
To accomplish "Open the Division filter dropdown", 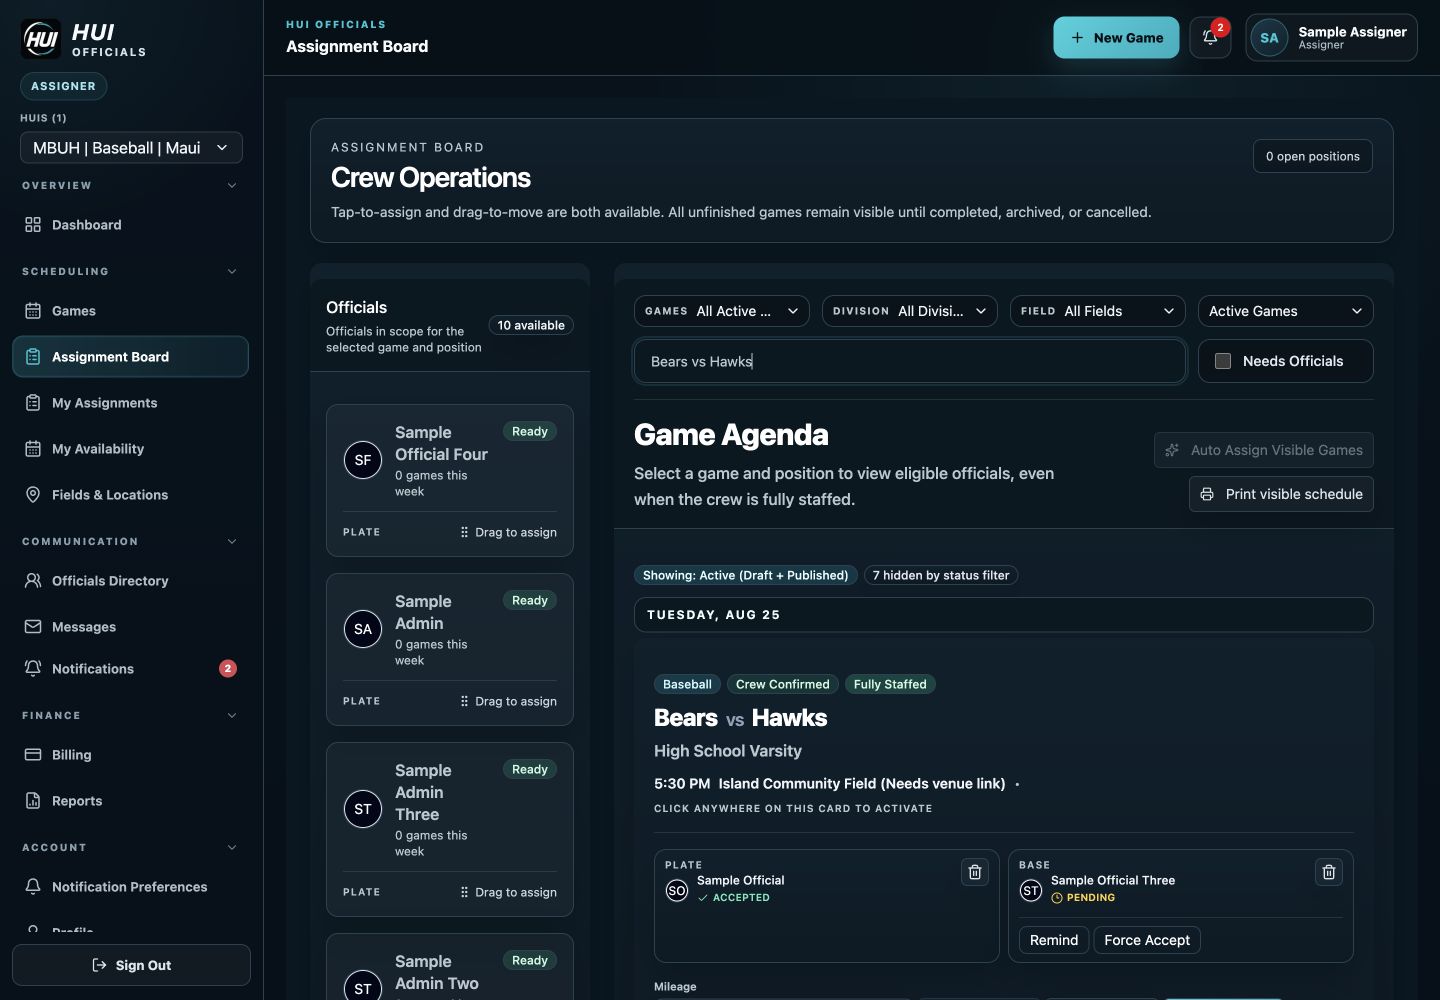I will point(910,311).
